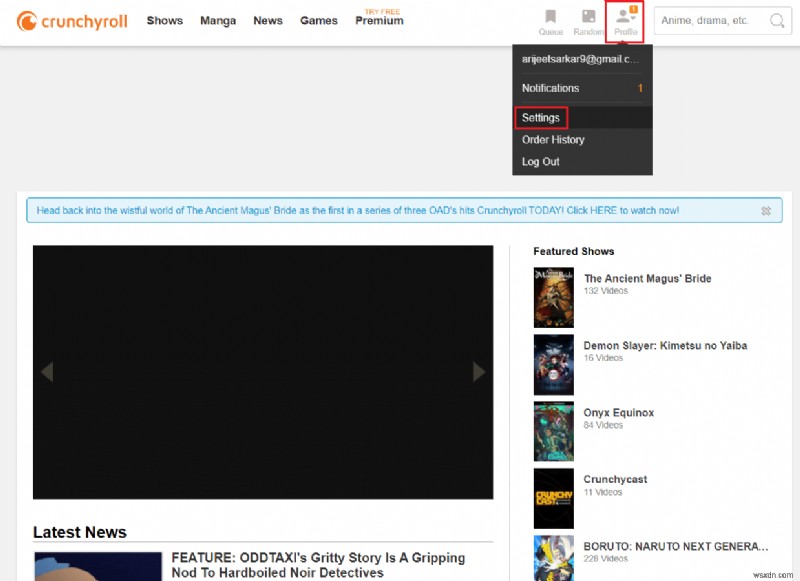Click the Demon Slayer thumbnail
The width and height of the screenshot is (800, 581).
pyautogui.click(x=553, y=364)
